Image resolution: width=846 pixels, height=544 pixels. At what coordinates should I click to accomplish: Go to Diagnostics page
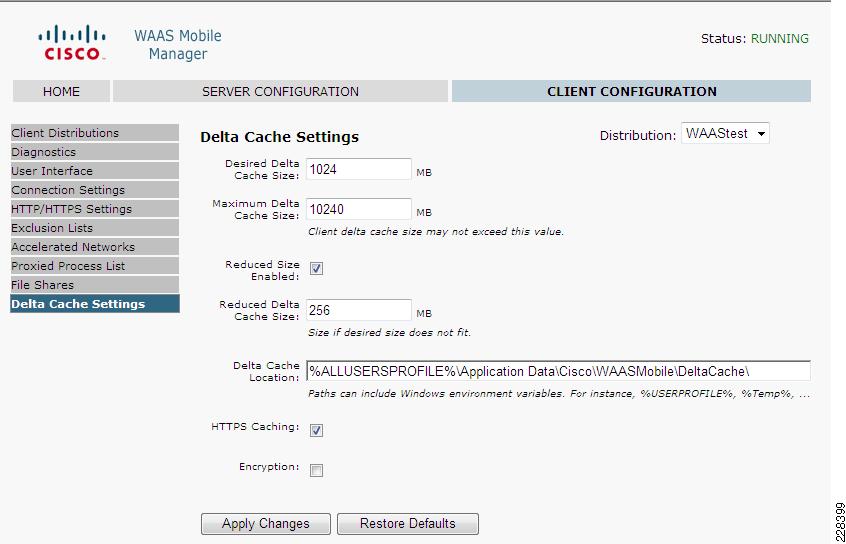[94, 152]
